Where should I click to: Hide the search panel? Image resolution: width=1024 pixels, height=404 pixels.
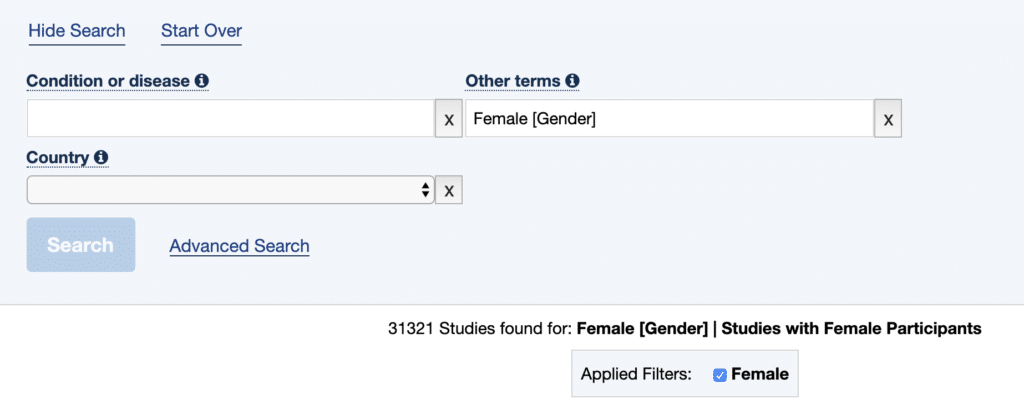76,31
